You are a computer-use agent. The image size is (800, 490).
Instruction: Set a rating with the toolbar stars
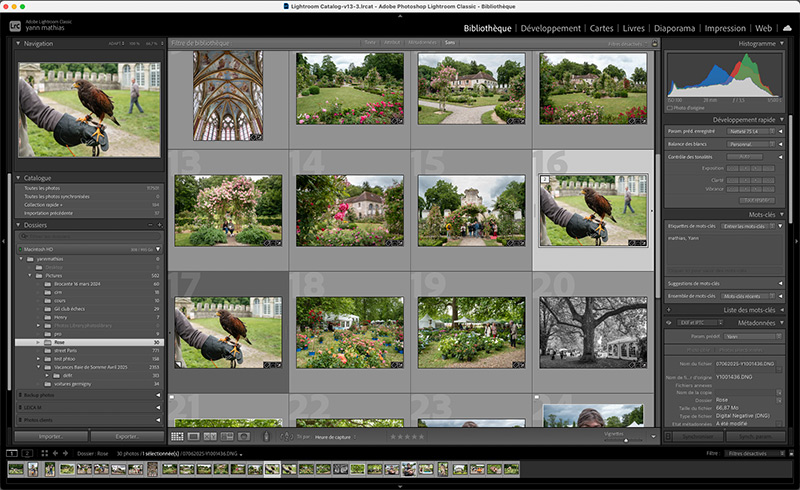407,436
